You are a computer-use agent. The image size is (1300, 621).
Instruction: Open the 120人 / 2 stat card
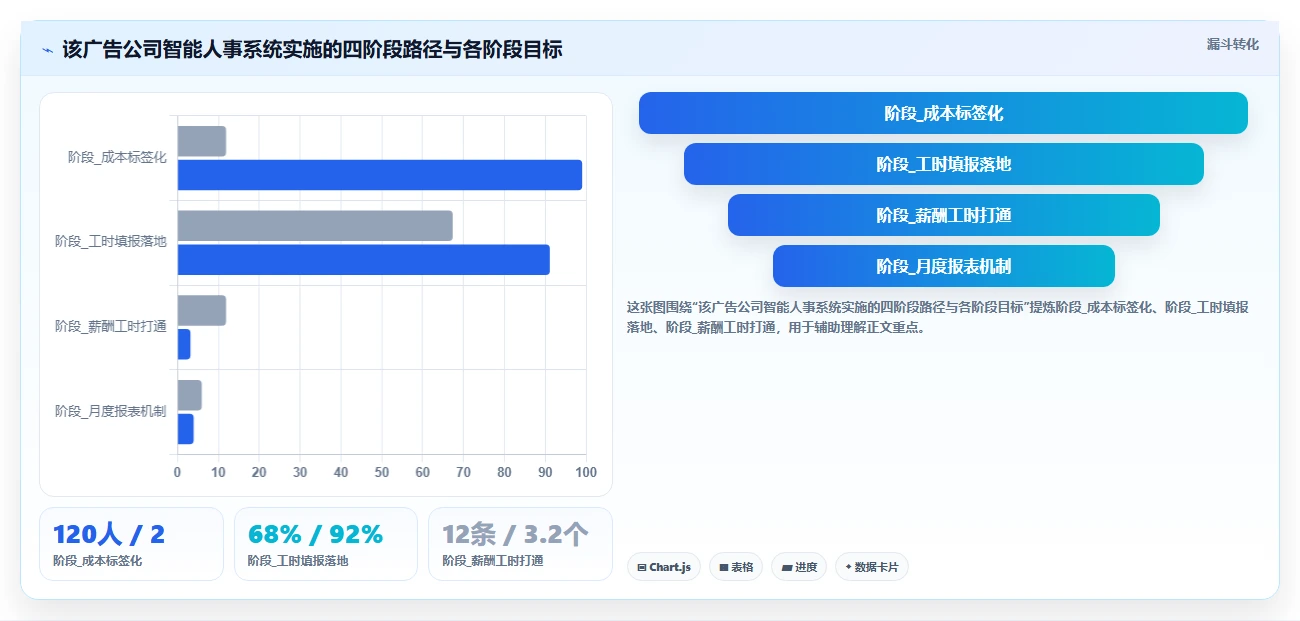tap(131, 544)
